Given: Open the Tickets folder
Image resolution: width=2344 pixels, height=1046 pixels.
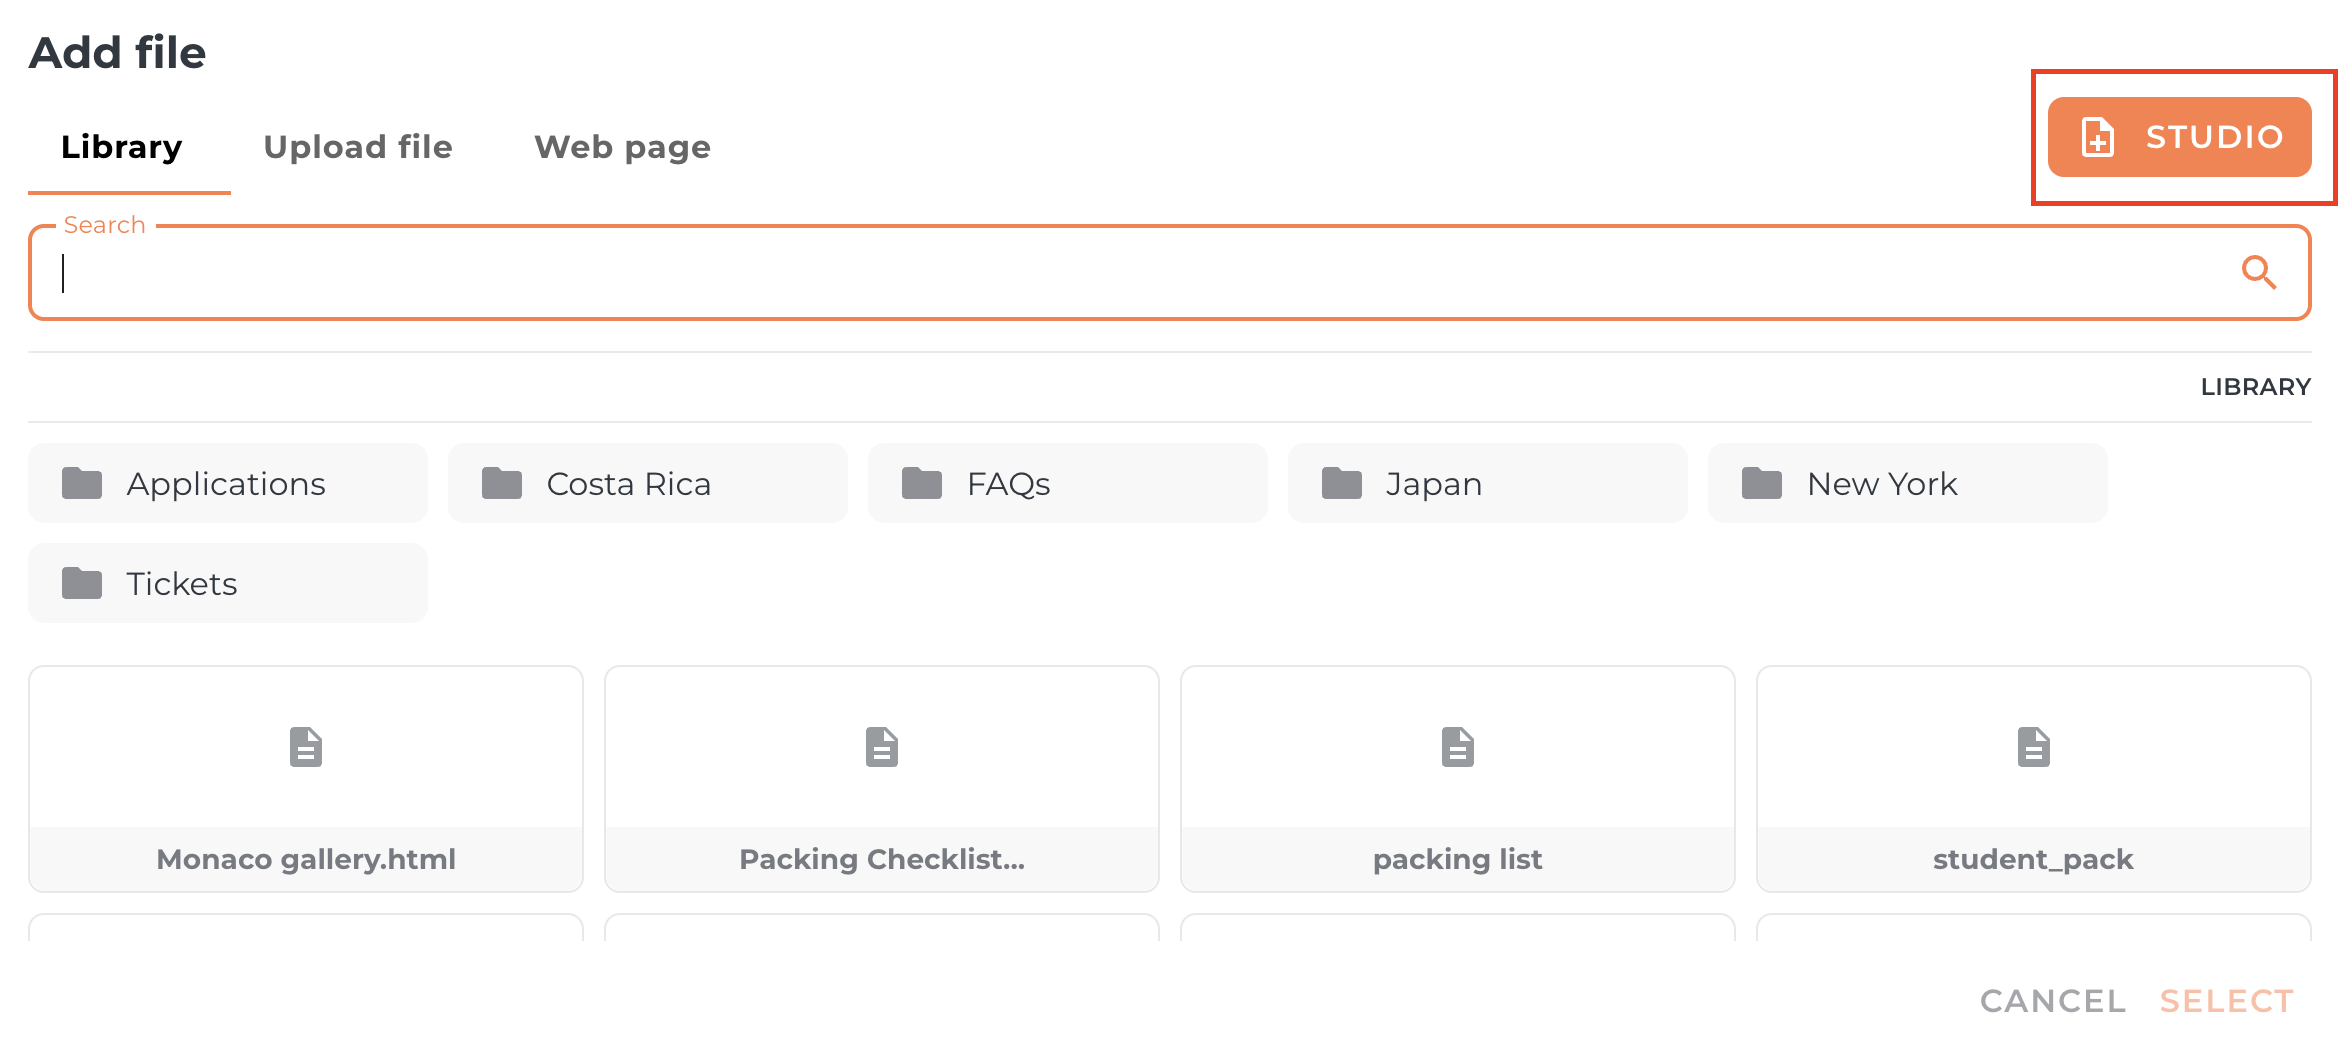Looking at the screenshot, I should [x=228, y=584].
